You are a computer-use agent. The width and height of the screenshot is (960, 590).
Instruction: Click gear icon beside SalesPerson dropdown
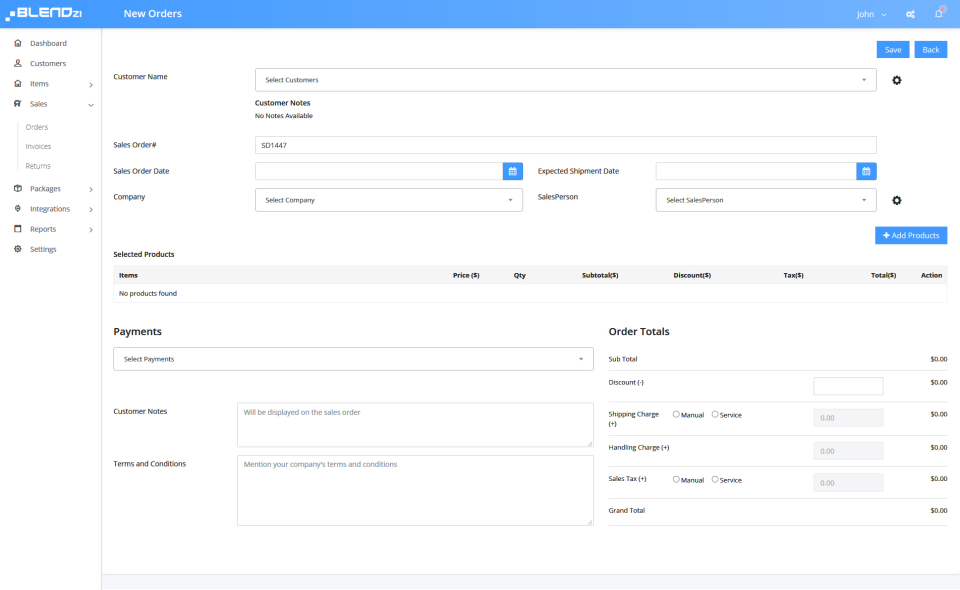pyautogui.click(x=896, y=200)
